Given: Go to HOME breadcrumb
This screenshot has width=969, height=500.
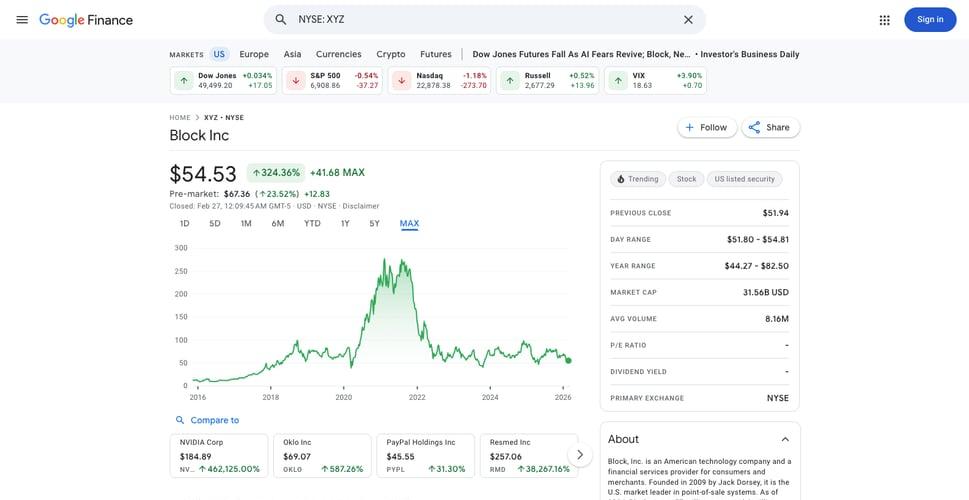Looking at the screenshot, I should click(180, 117).
